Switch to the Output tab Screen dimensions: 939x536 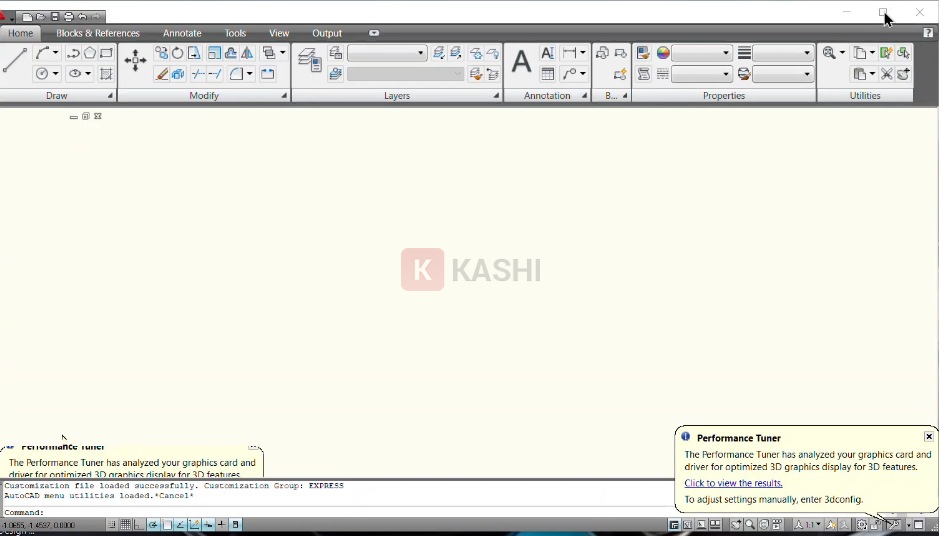(327, 33)
